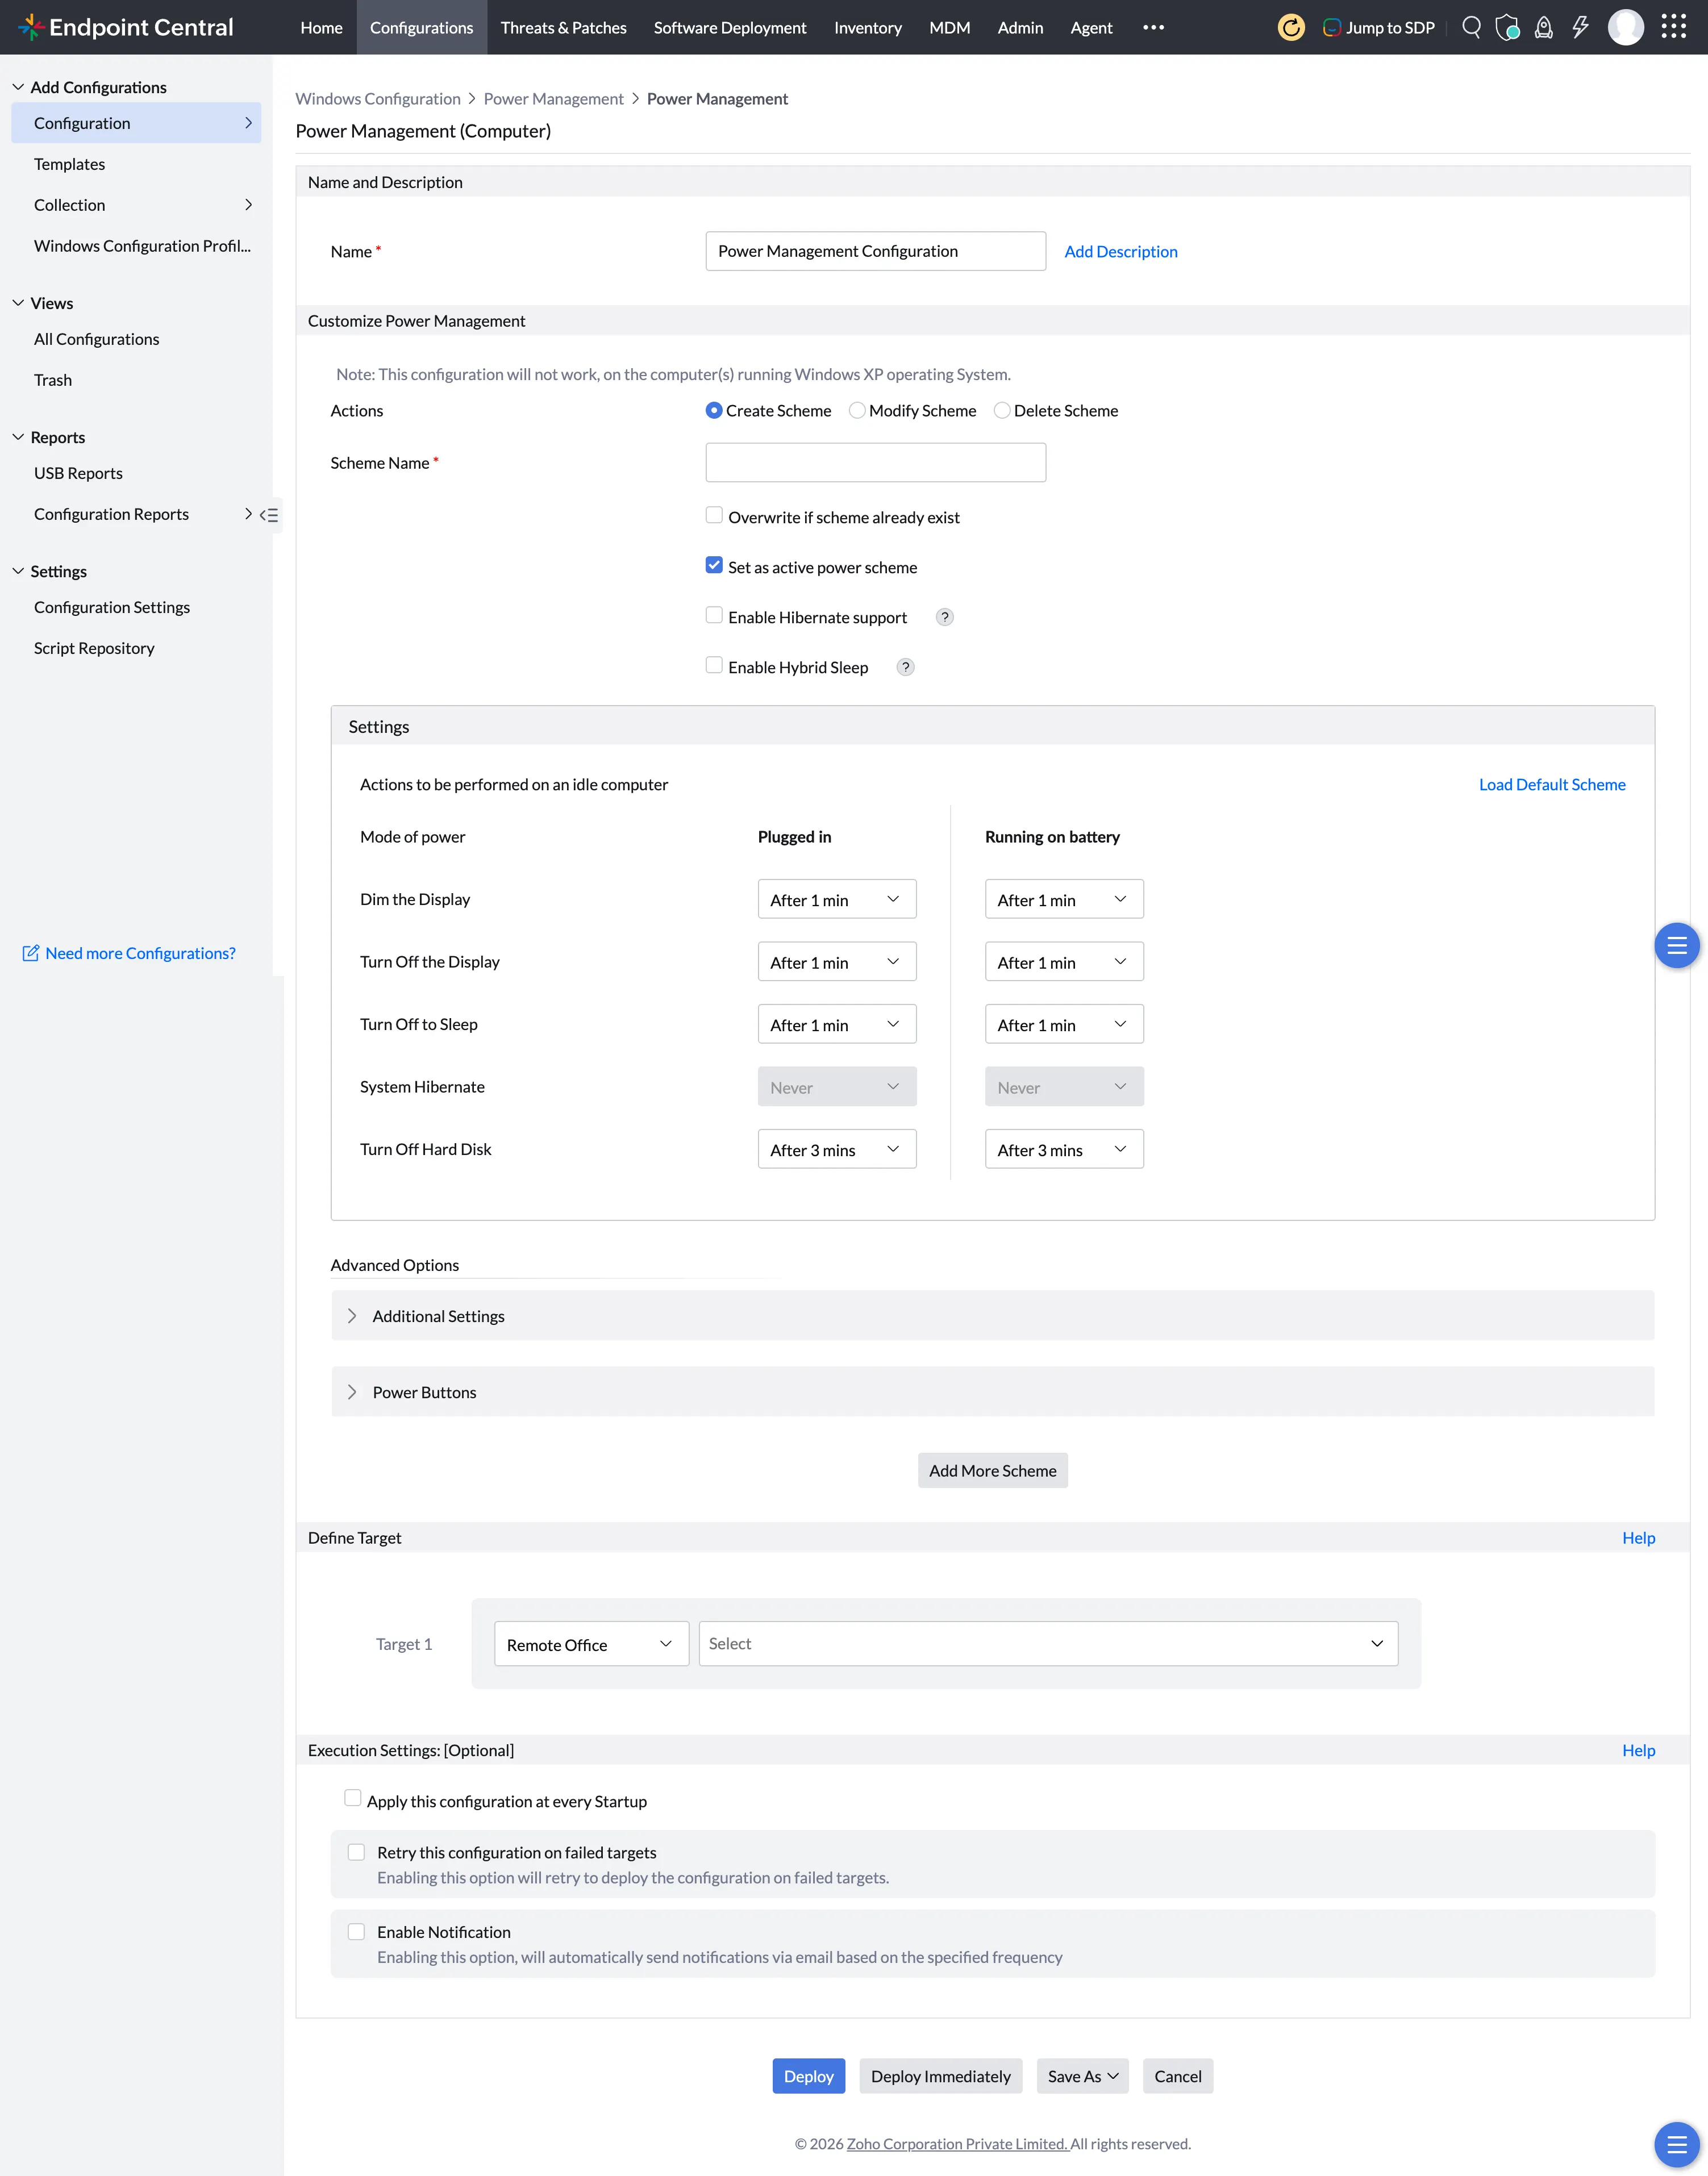Click the blue floating menu button at the page bottom

1677,2144
